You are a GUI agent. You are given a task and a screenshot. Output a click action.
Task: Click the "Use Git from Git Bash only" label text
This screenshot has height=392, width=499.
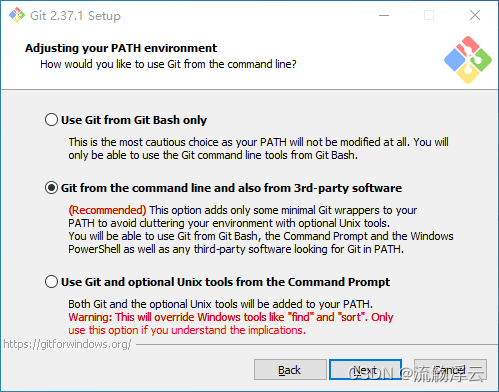point(134,120)
